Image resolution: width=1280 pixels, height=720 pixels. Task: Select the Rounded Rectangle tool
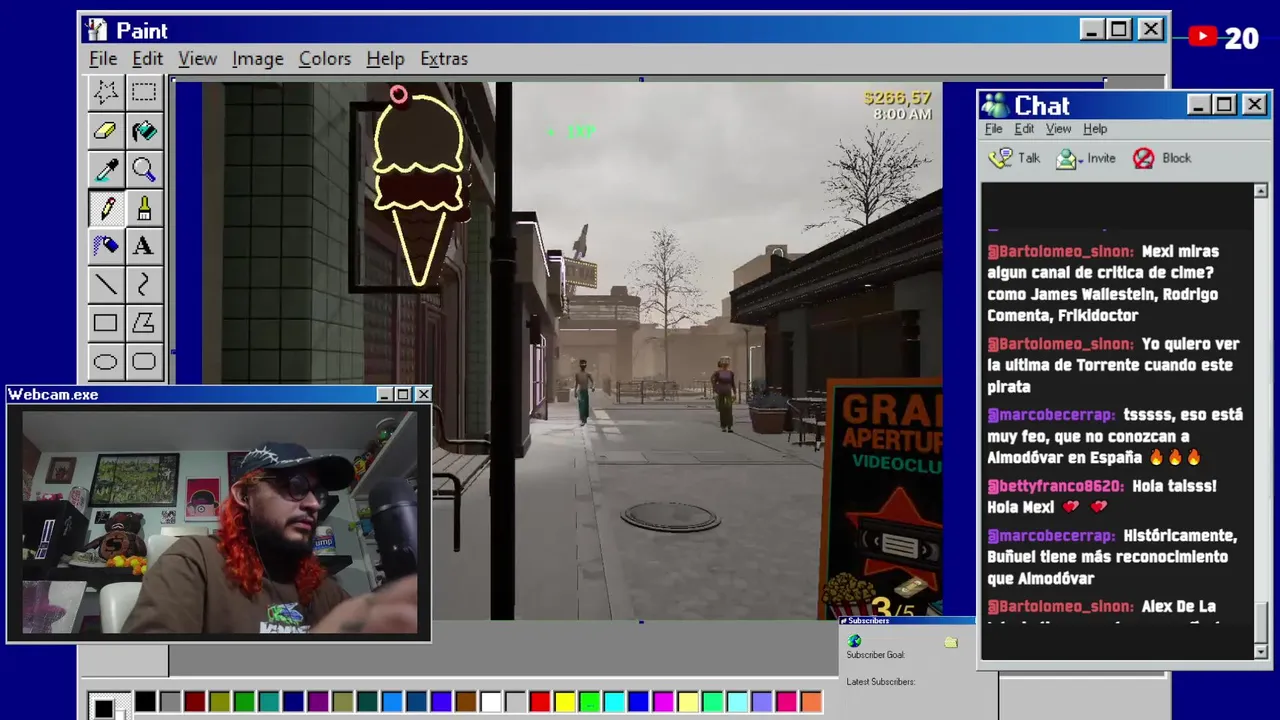[143, 361]
